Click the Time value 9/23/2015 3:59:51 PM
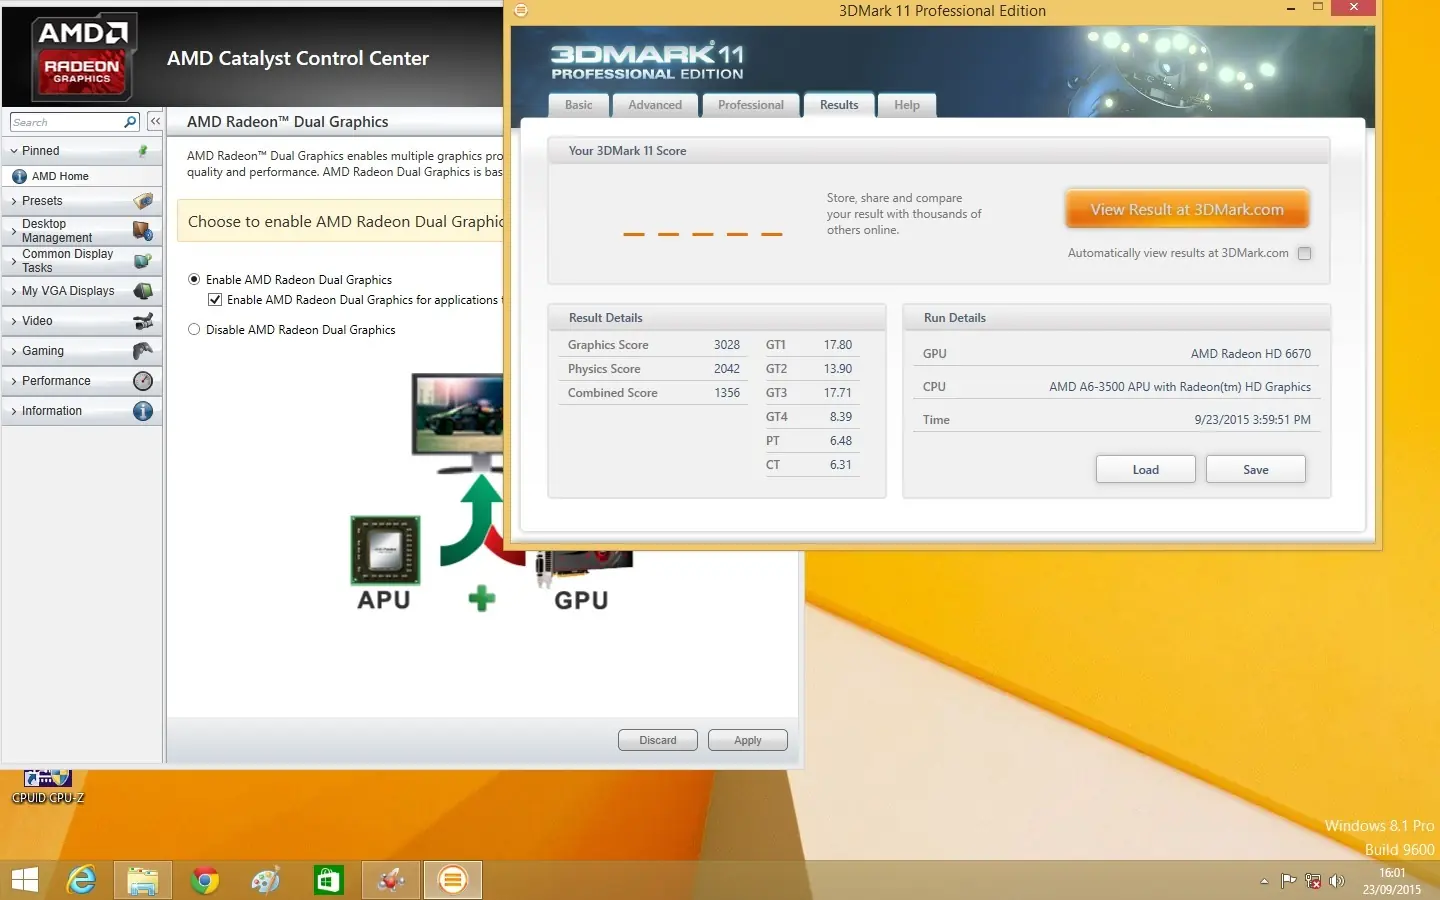 (1253, 420)
